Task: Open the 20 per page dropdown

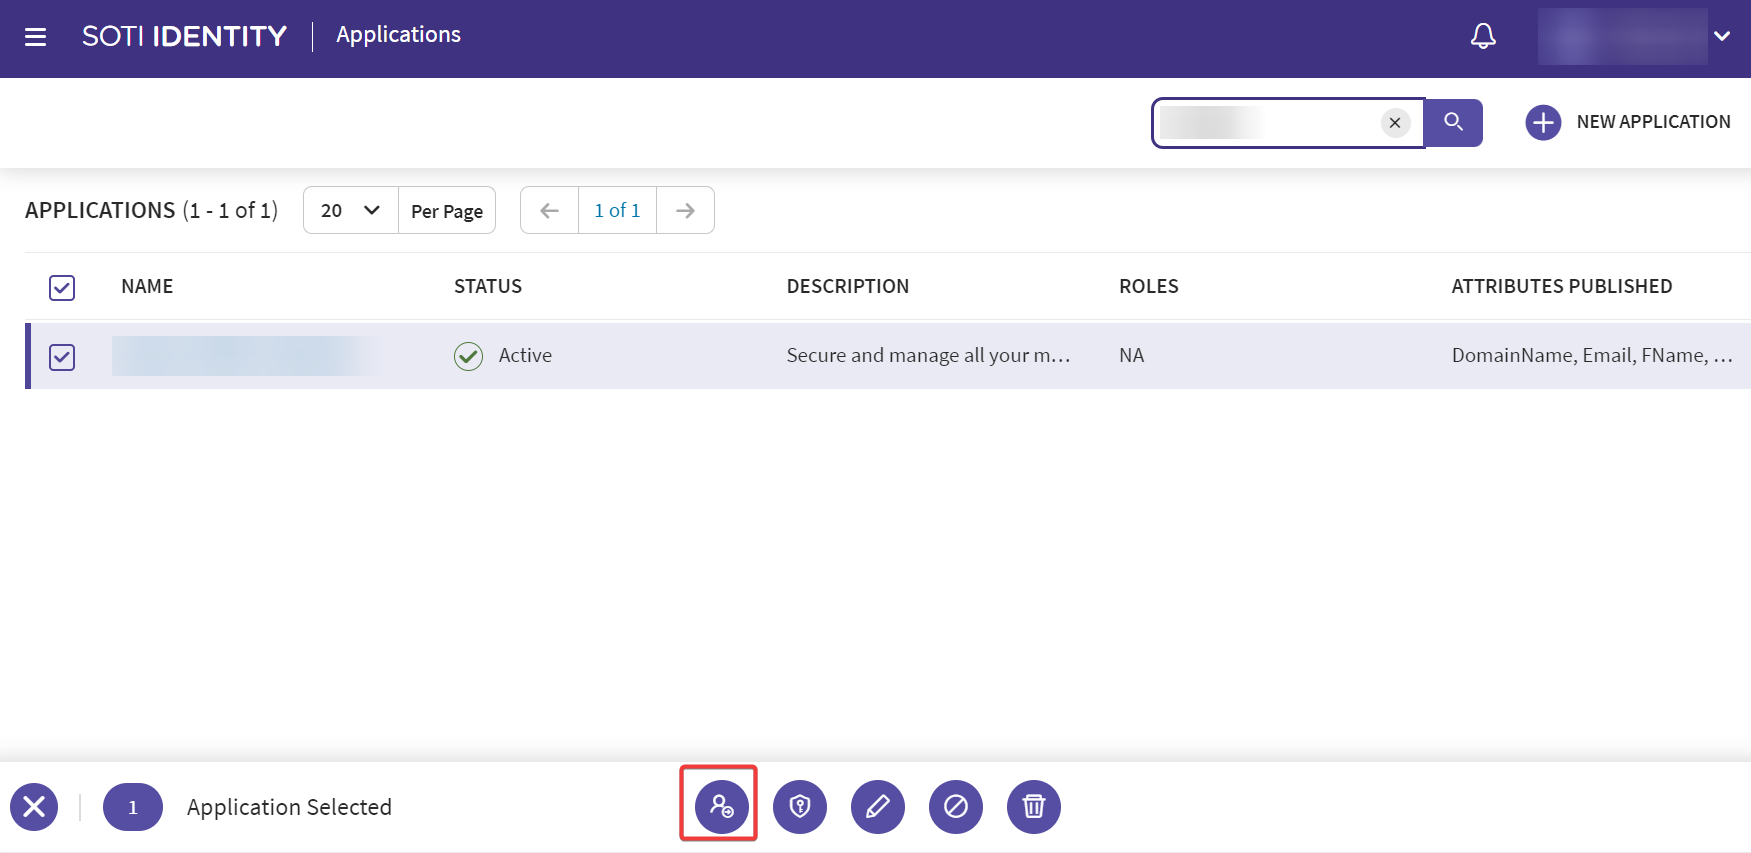Action: 350,210
